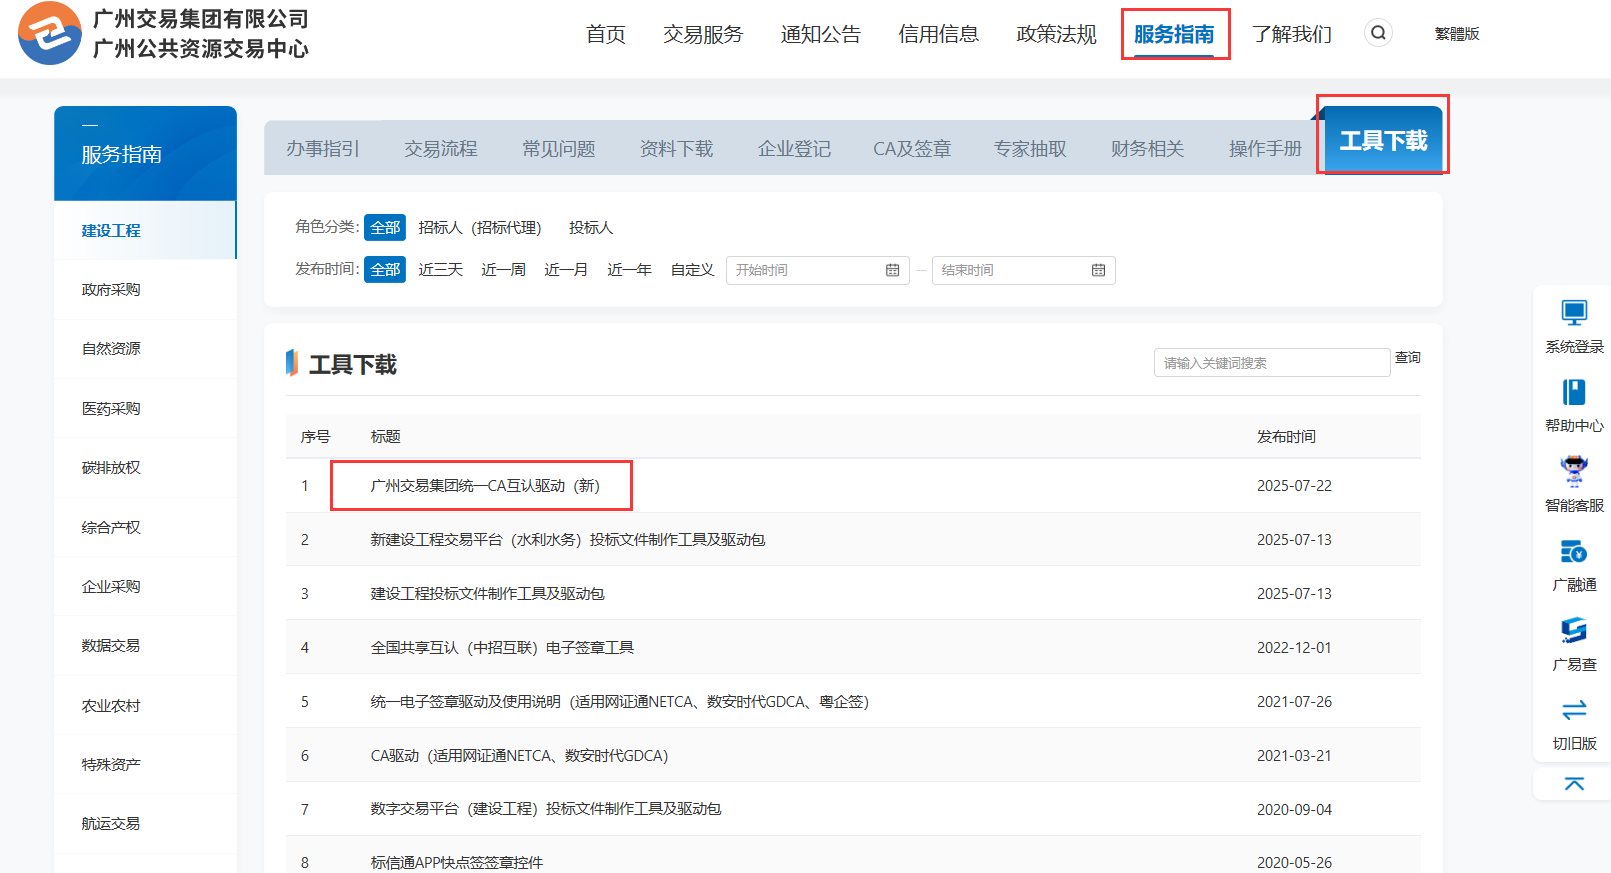The height and width of the screenshot is (873, 1611).
Task: Open 交易服务 in the top navigation
Action: tap(703, 34)
